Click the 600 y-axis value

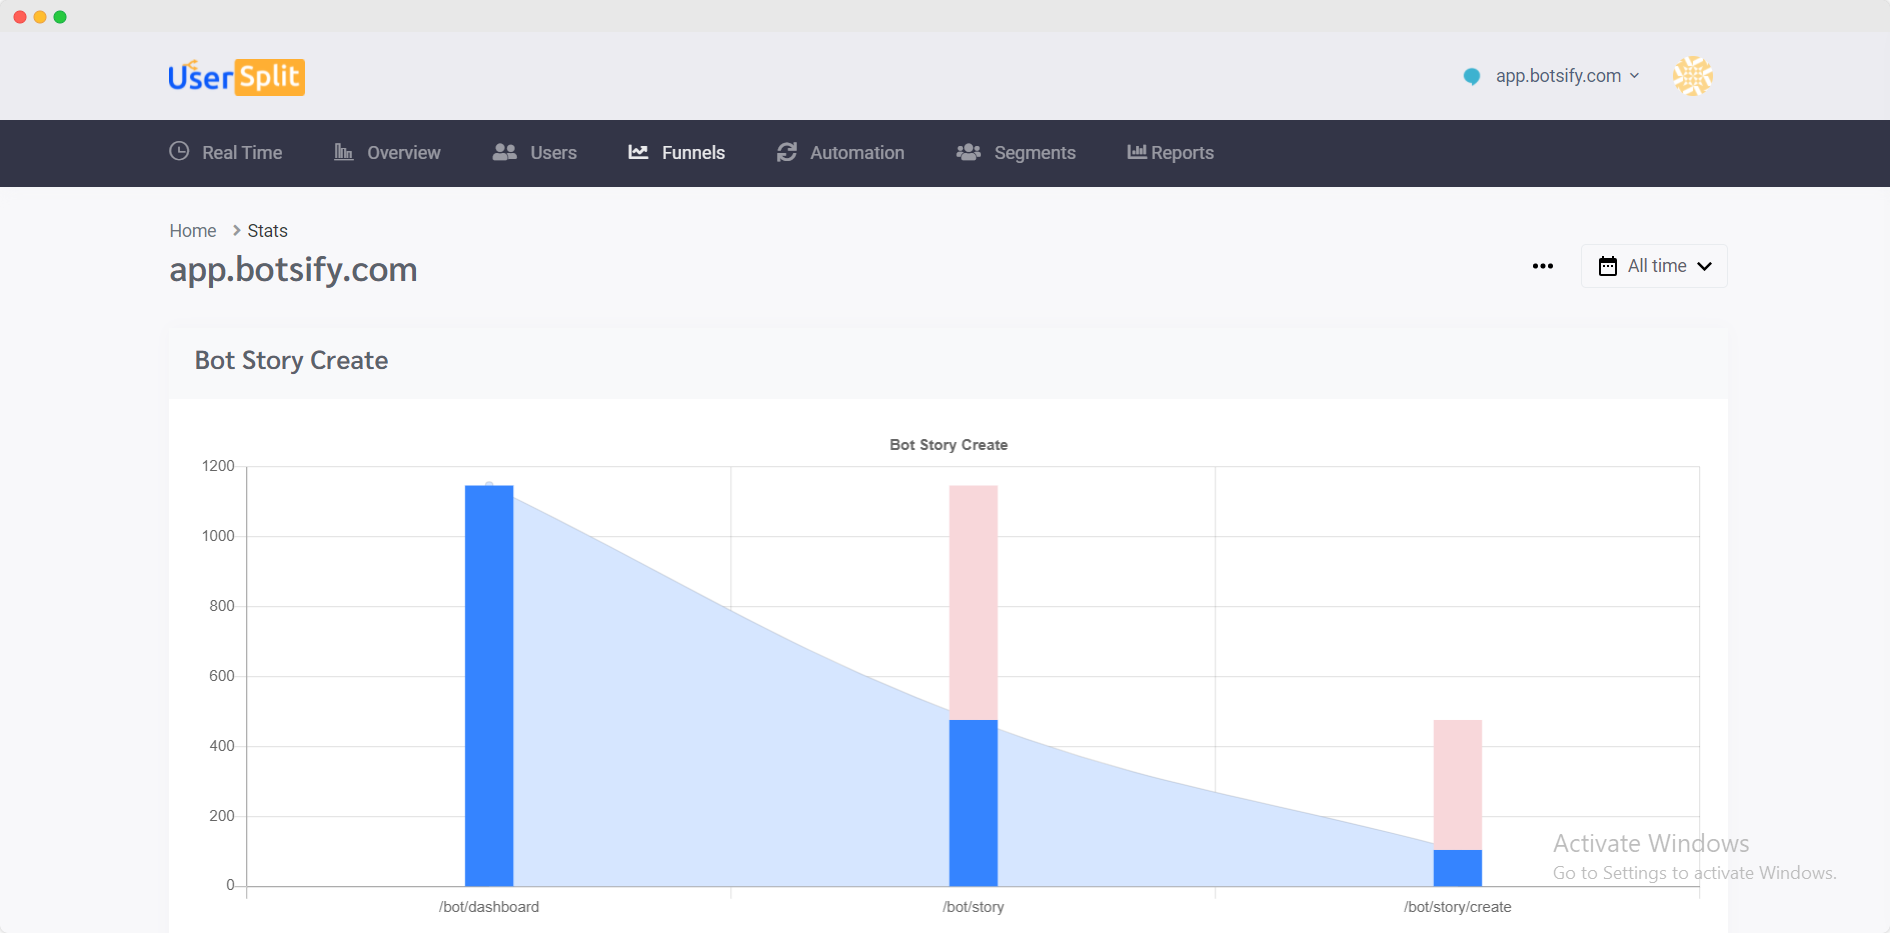pos(222,676)
